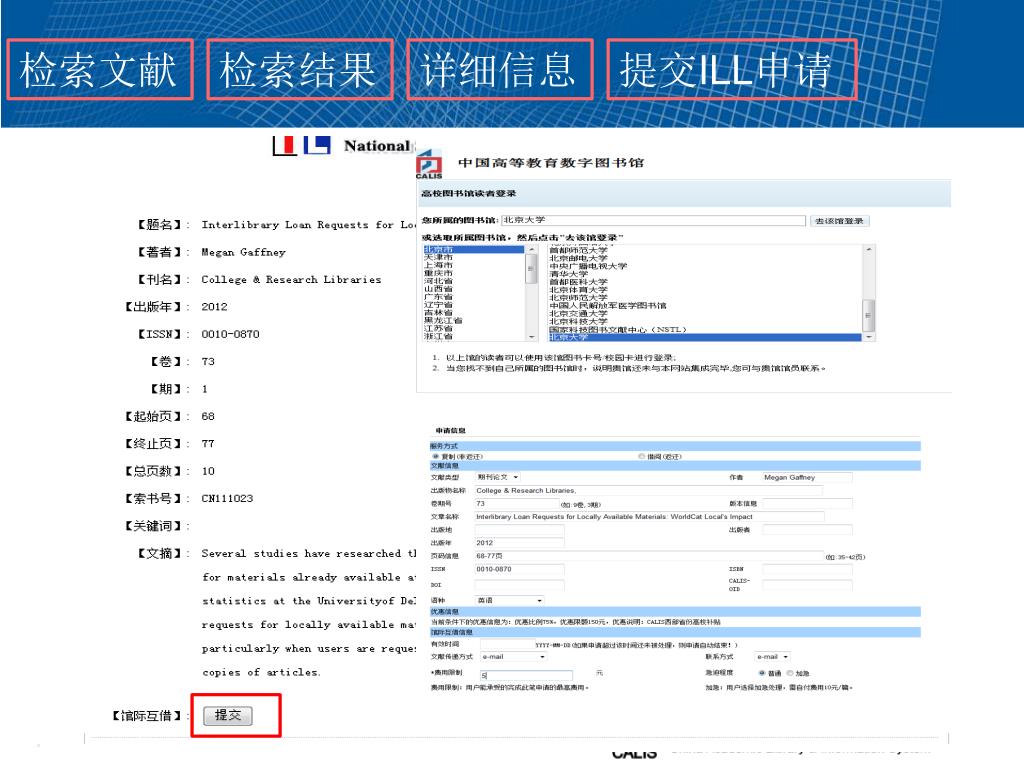Viewport: 1024px width, 768px height.
Task: Click the up arrow of library list scrollbar
Action: tap(869, 249)
